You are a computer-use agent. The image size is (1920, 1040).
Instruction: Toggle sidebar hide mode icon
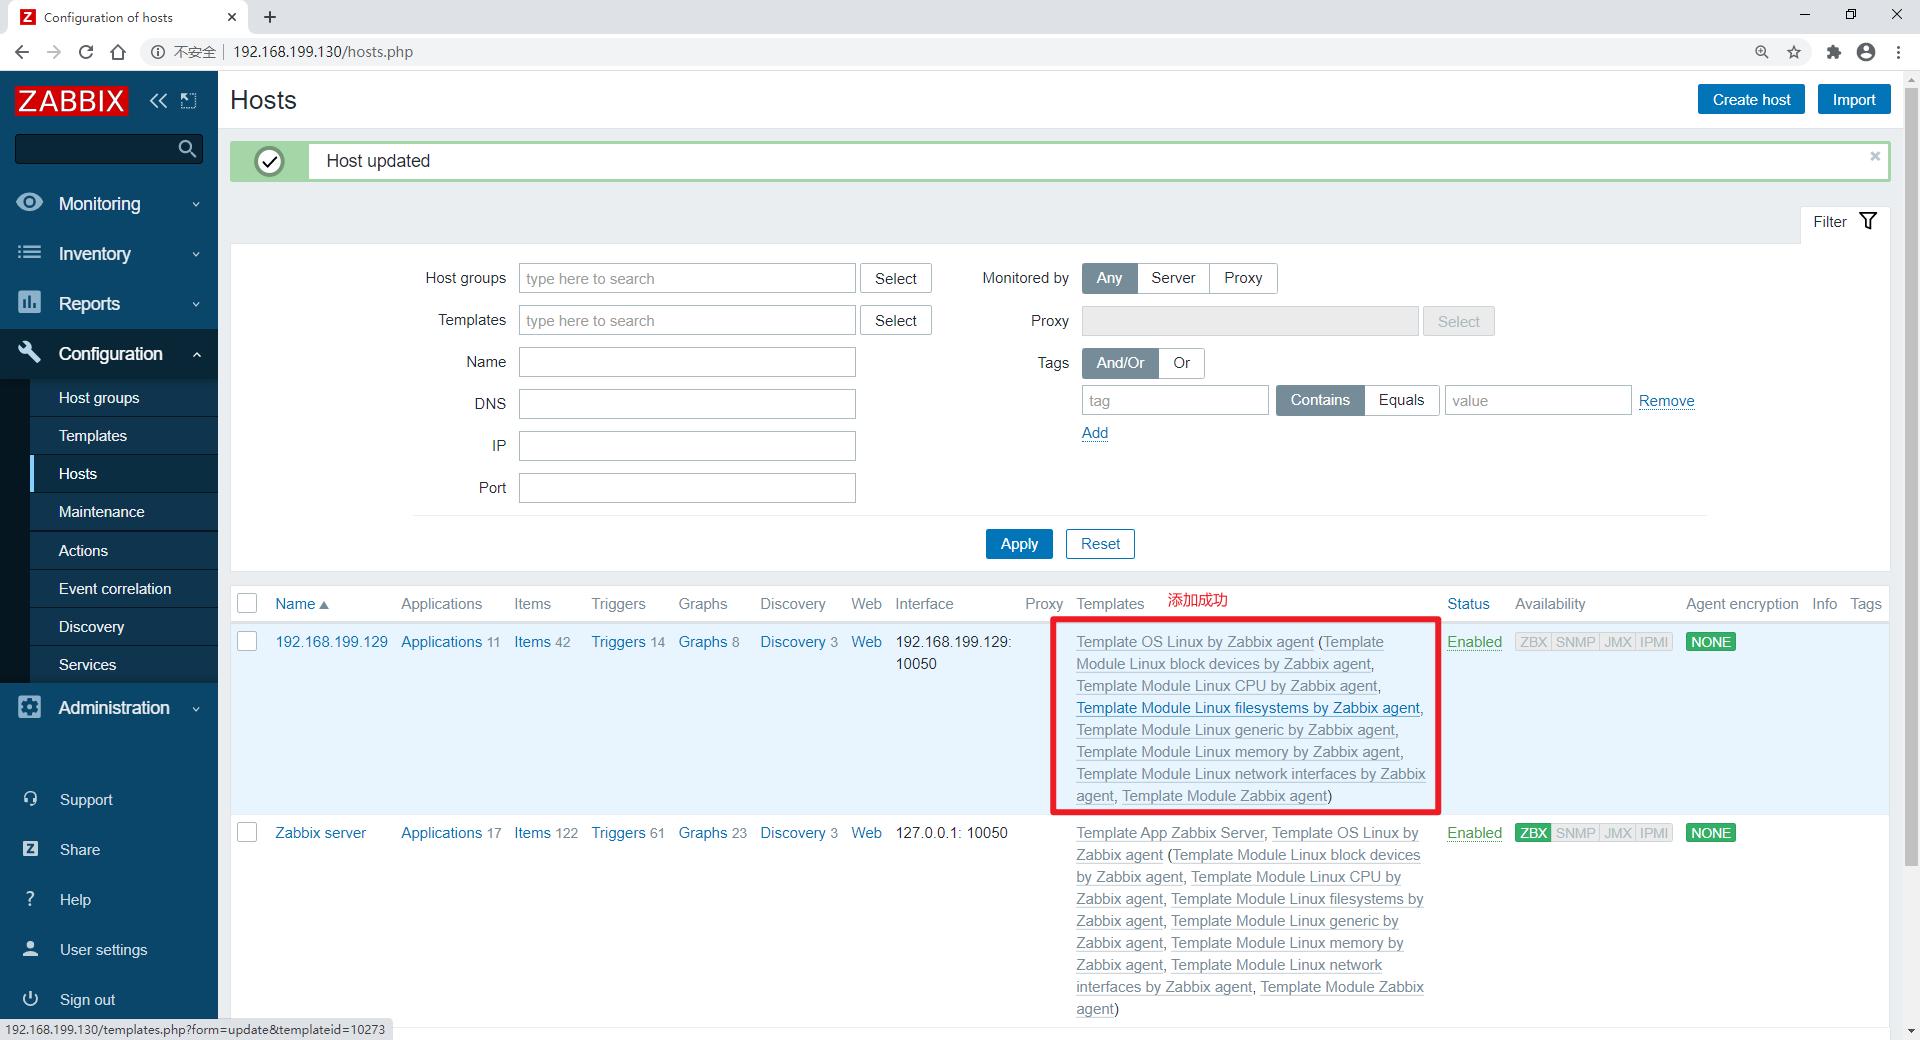click(x=188, y=100)
